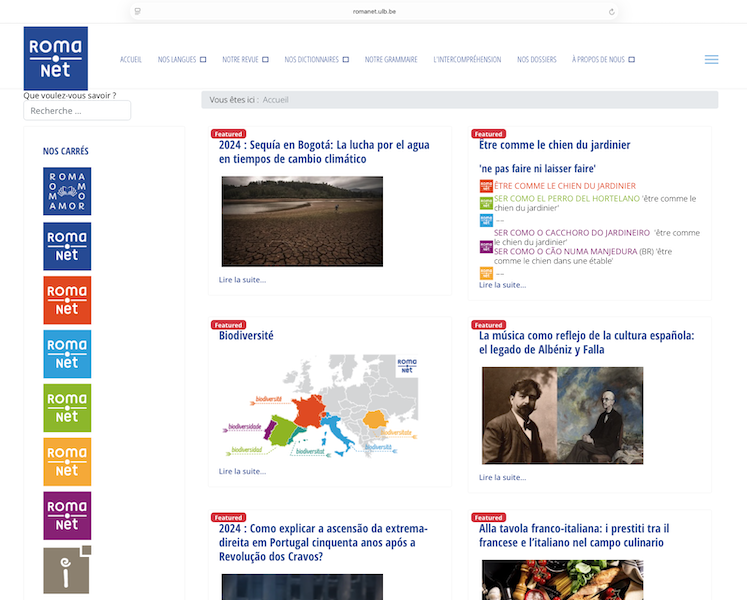This screenshot has width=747, height=600.
Task: Select the purple RomaNet square icon
Action: [x=67, y=516]
